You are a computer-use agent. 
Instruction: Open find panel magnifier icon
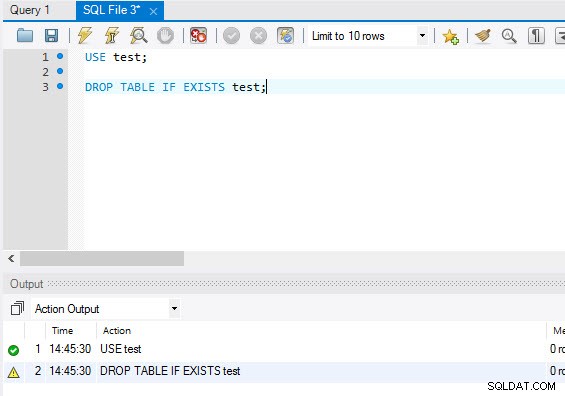(x=509, y=36)
